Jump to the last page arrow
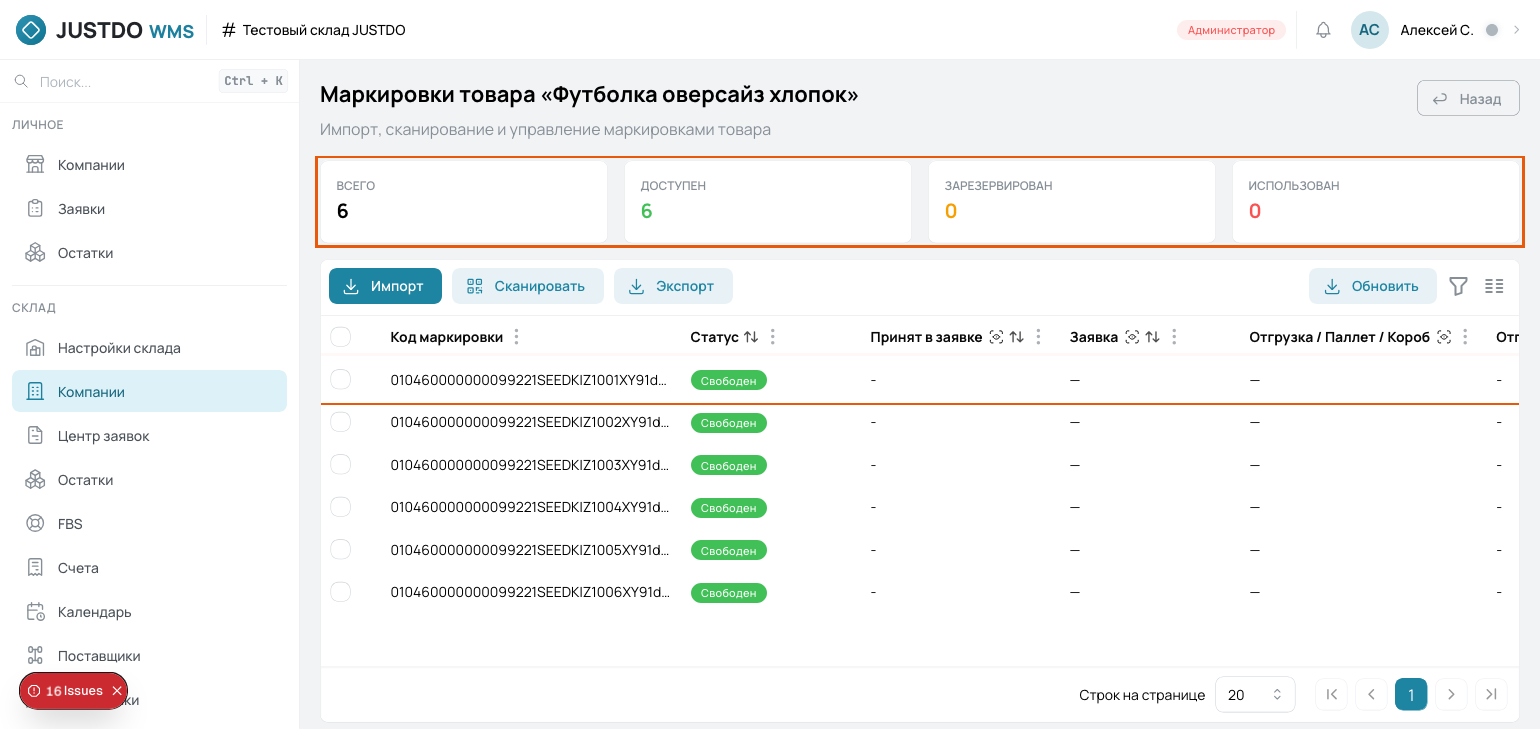 pyautogui.click(x=1491, y=695)
